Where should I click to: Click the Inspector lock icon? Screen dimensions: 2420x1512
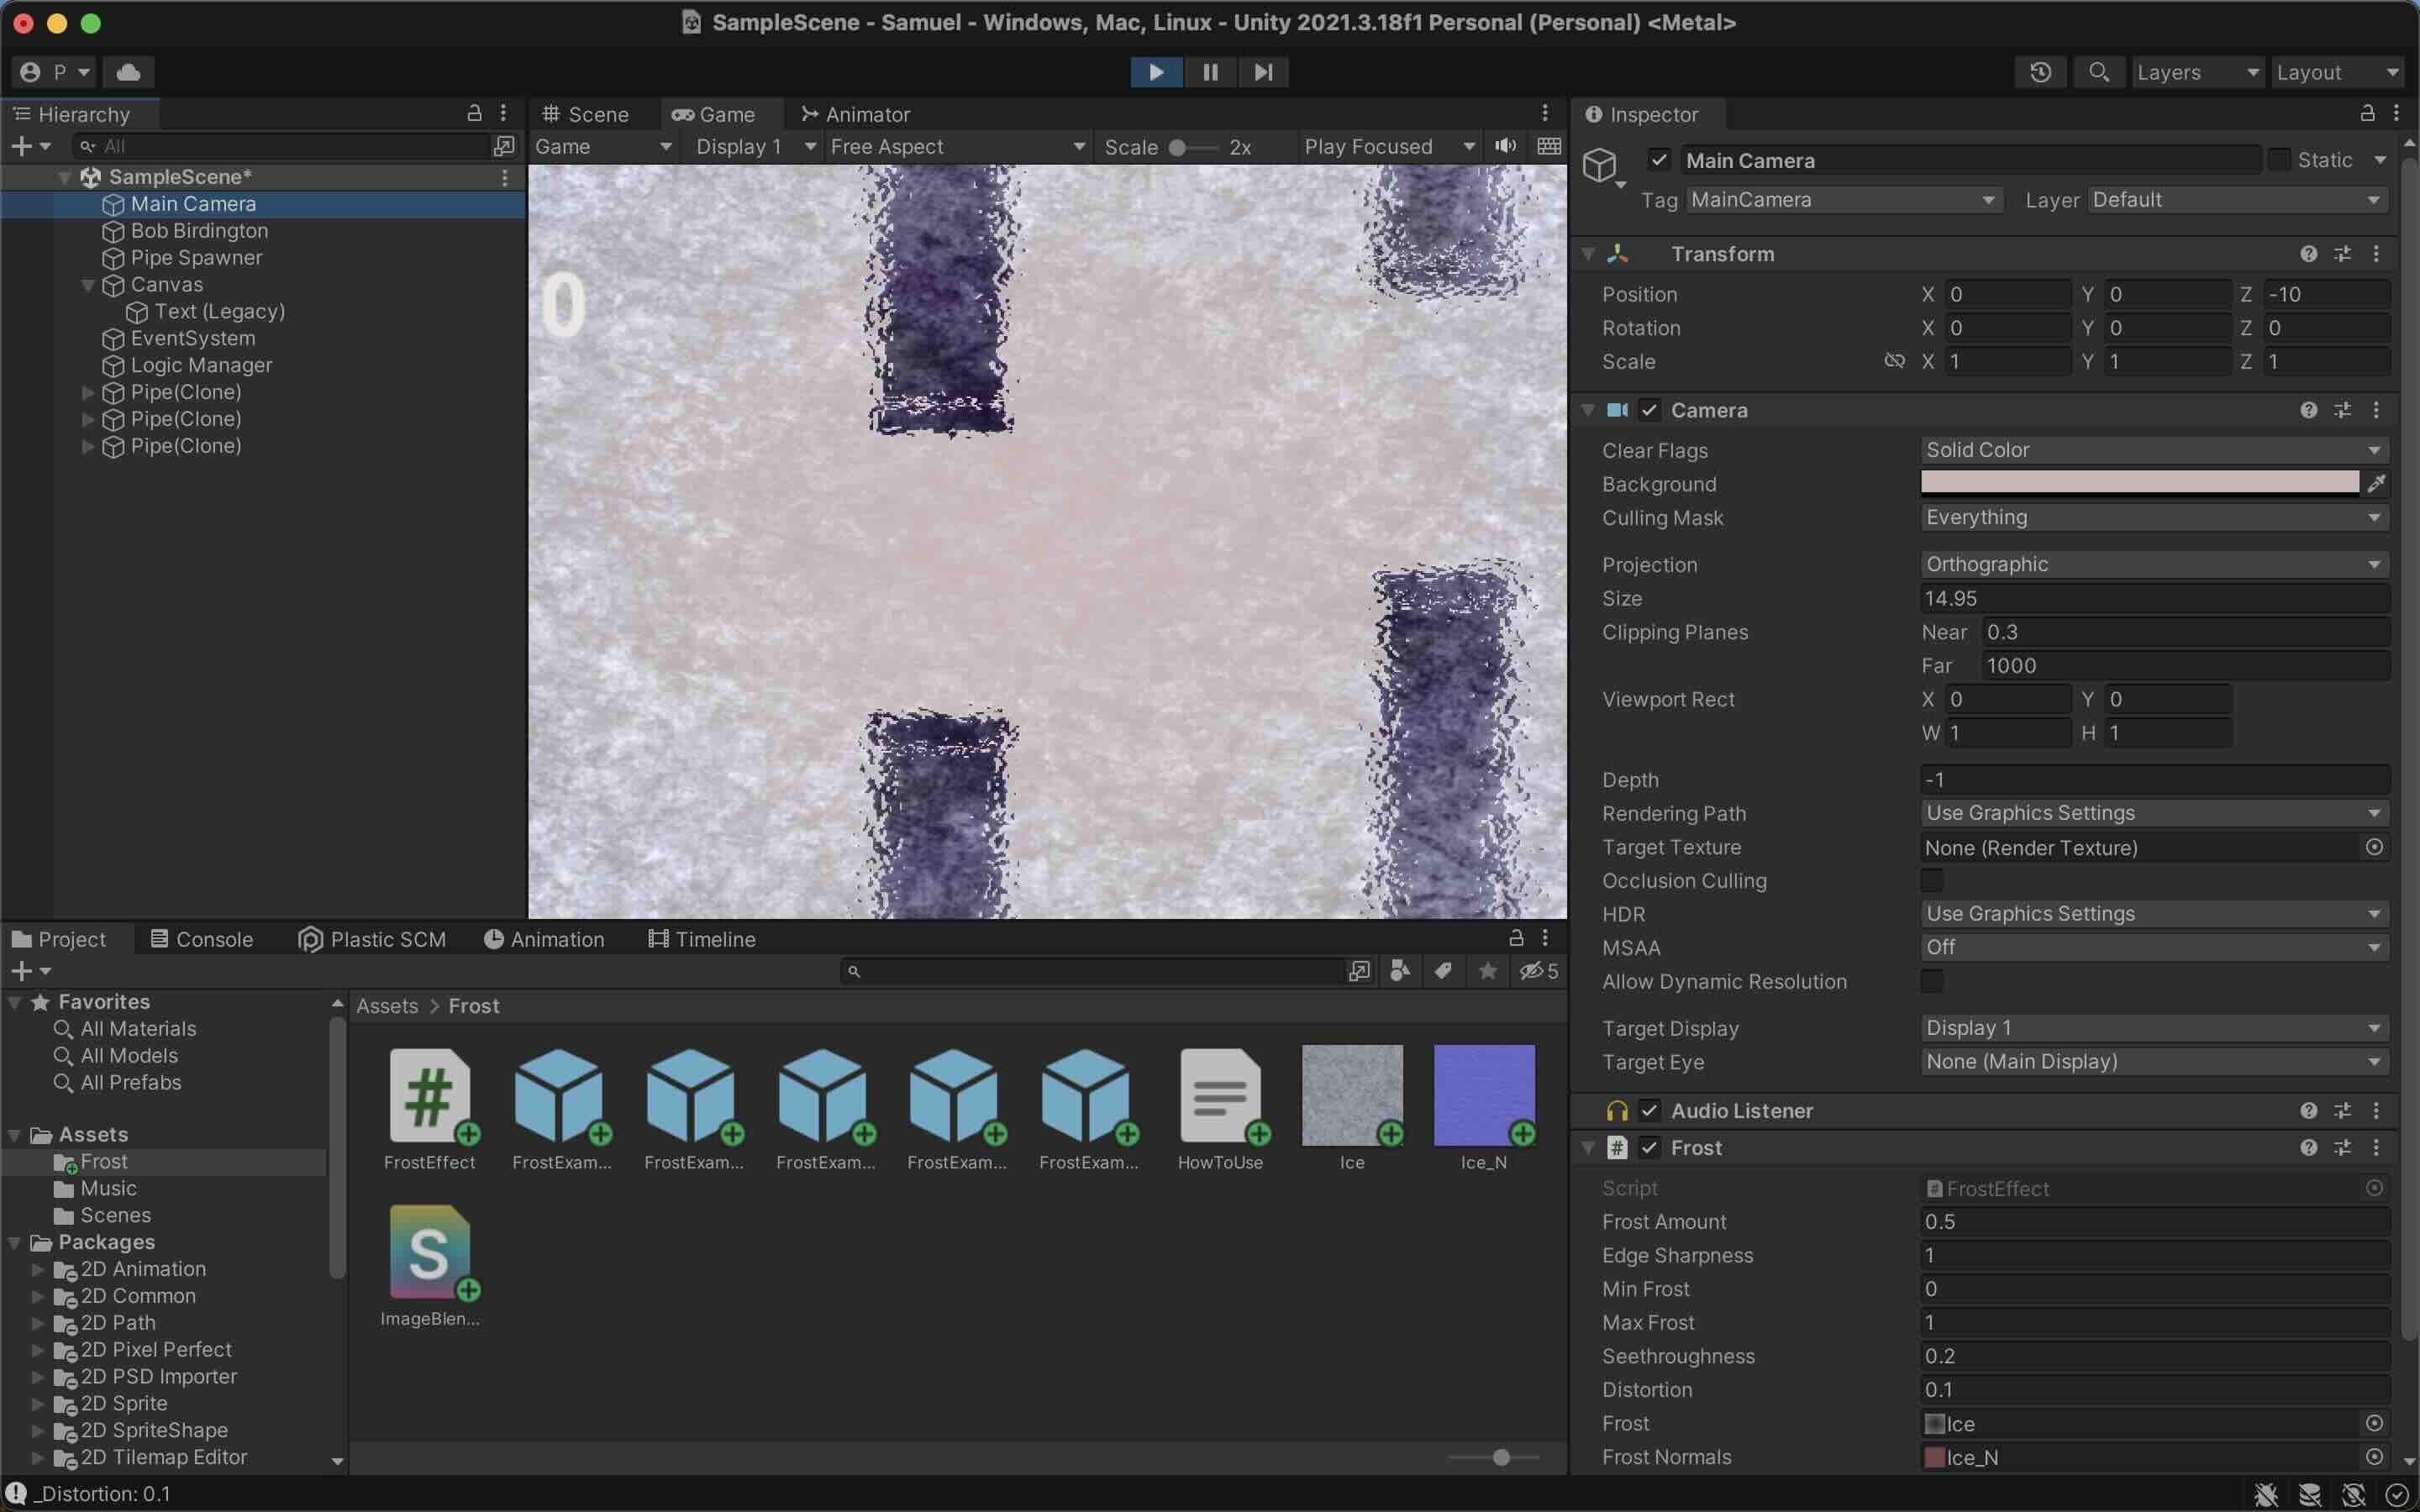pyautogui.click(x=2367, y=114)
